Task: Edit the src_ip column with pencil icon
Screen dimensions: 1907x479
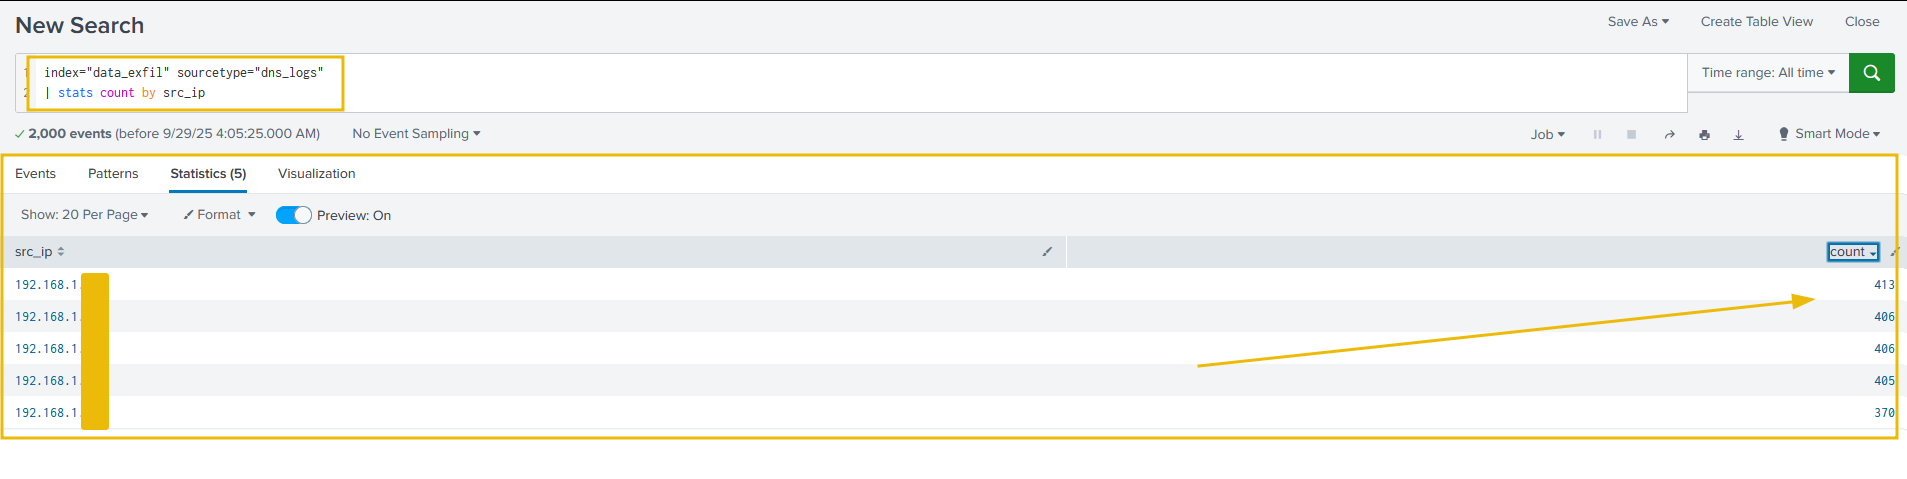Action: [x=1047, y=252]
